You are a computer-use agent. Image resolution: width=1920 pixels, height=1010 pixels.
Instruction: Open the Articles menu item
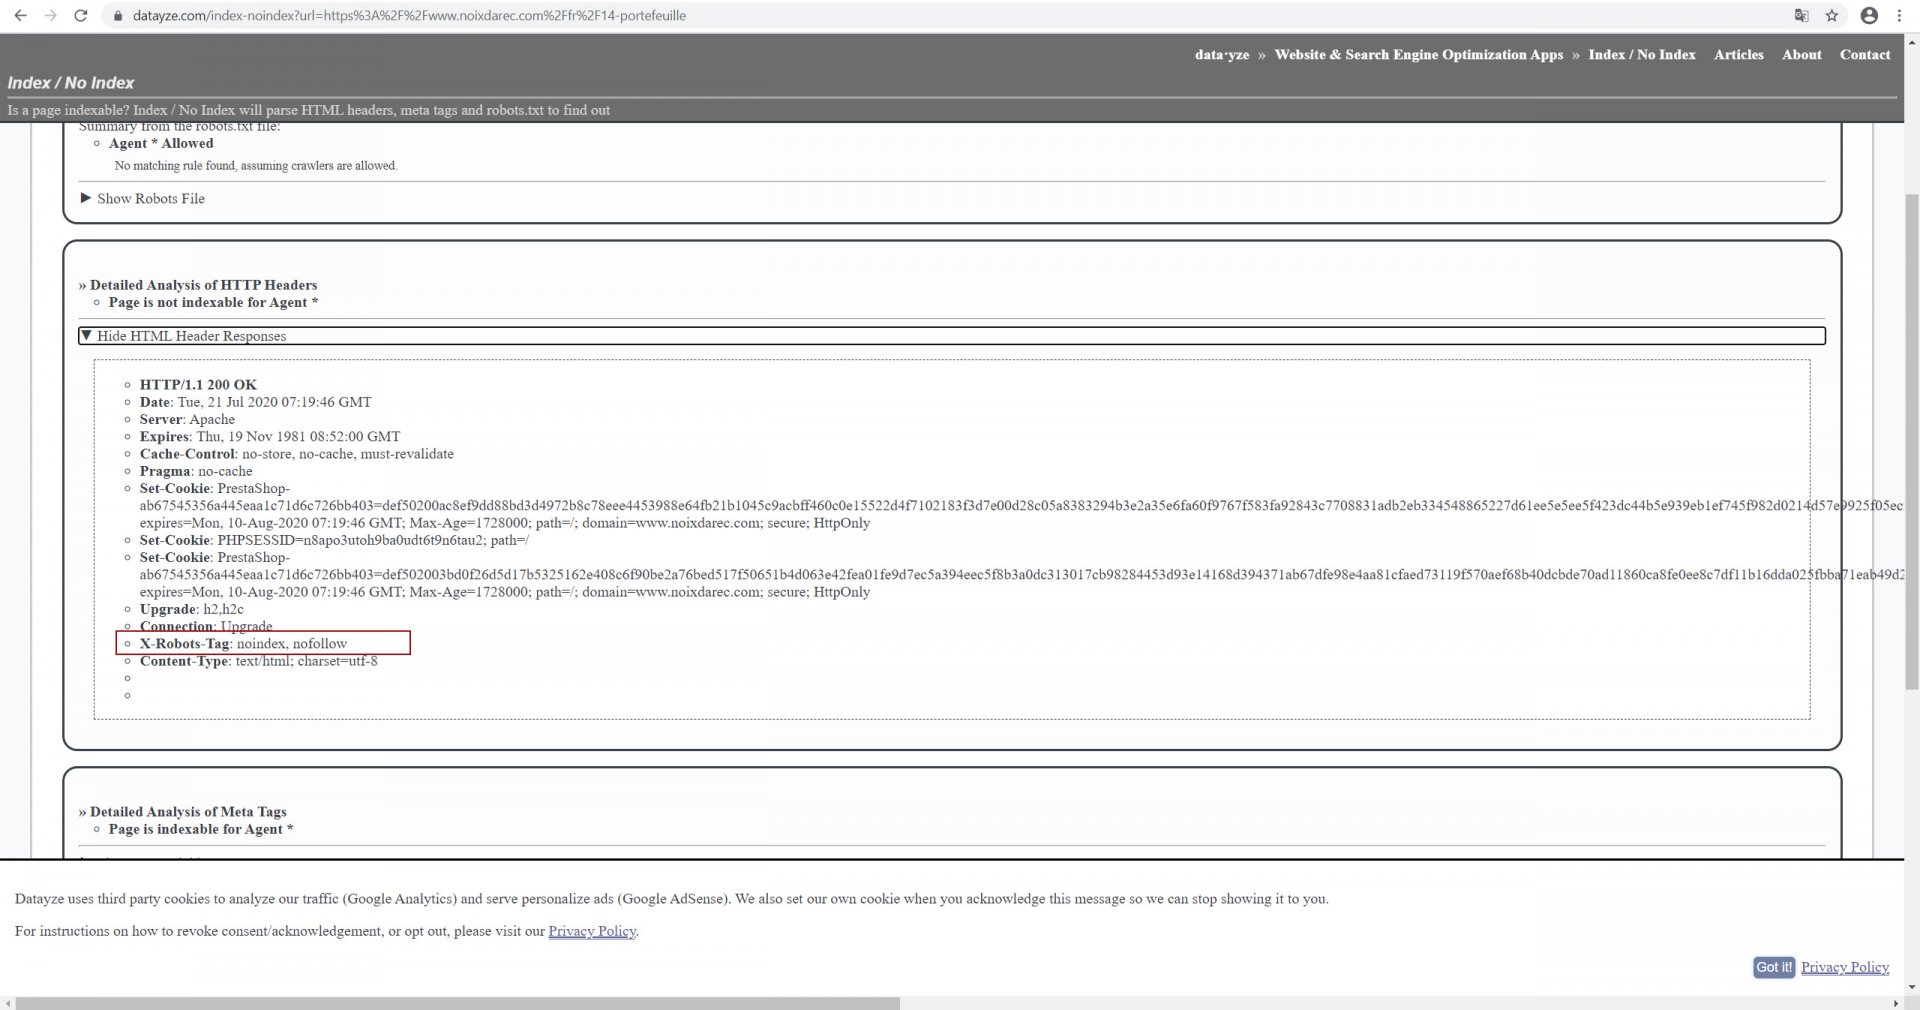1738,55
